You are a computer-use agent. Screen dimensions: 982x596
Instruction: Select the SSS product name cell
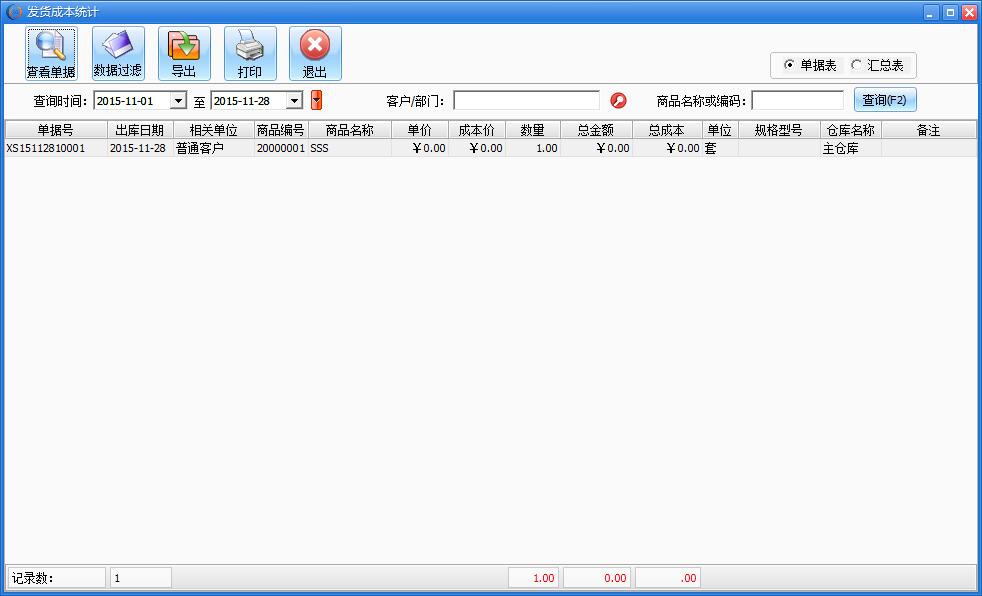click(349, 148)
